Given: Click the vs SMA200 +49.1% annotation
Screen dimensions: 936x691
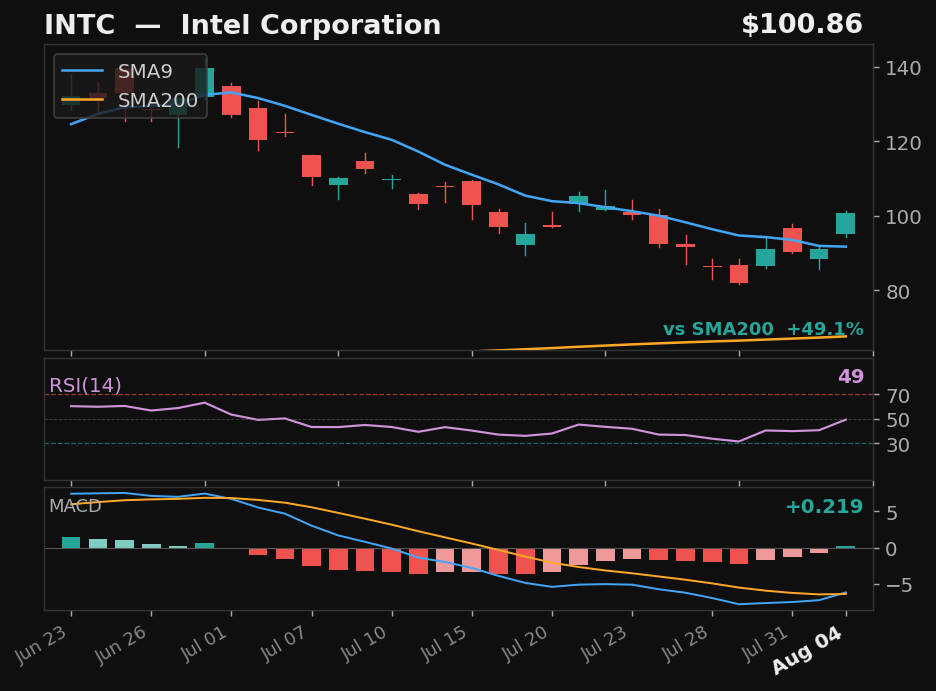Looking at the screenshot, I should pos(763,329).
